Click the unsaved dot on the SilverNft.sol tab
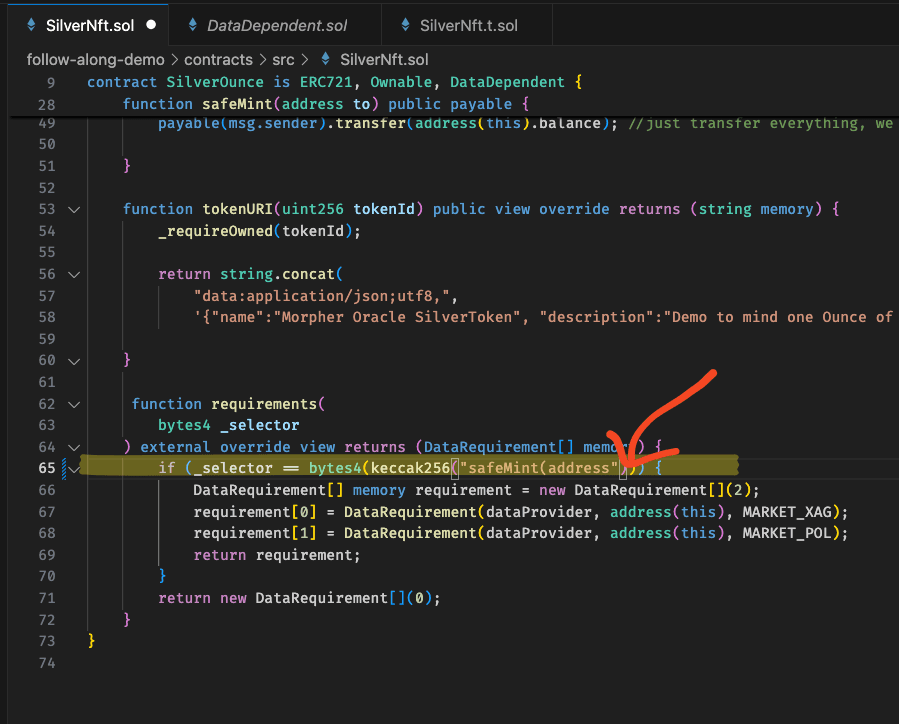The height and width of the screenshot is (724, 899). 151,25
